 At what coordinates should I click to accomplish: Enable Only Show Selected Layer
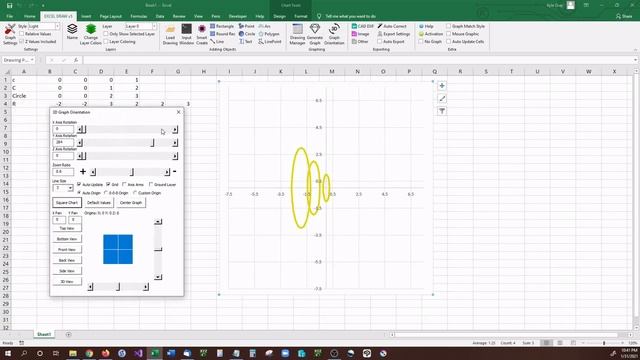pyautogui.click(x=106, y=34)
